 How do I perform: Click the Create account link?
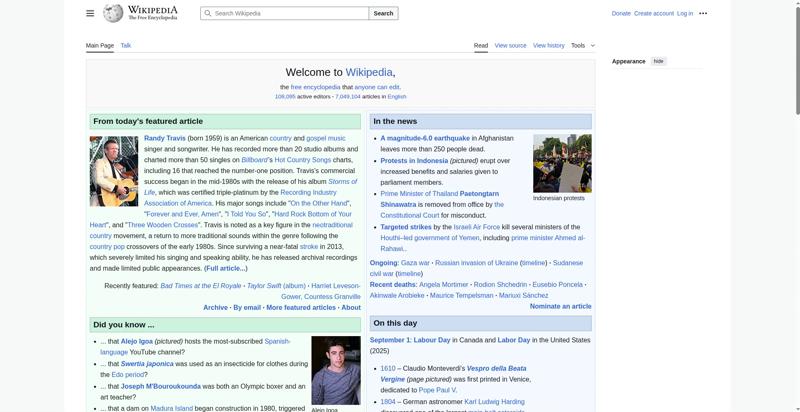click(x=654, y=13)
